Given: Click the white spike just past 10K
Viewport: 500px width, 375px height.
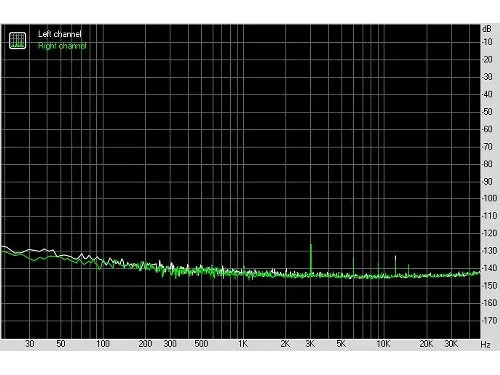Looking at the screenshot, I should (x=395, y=265).
